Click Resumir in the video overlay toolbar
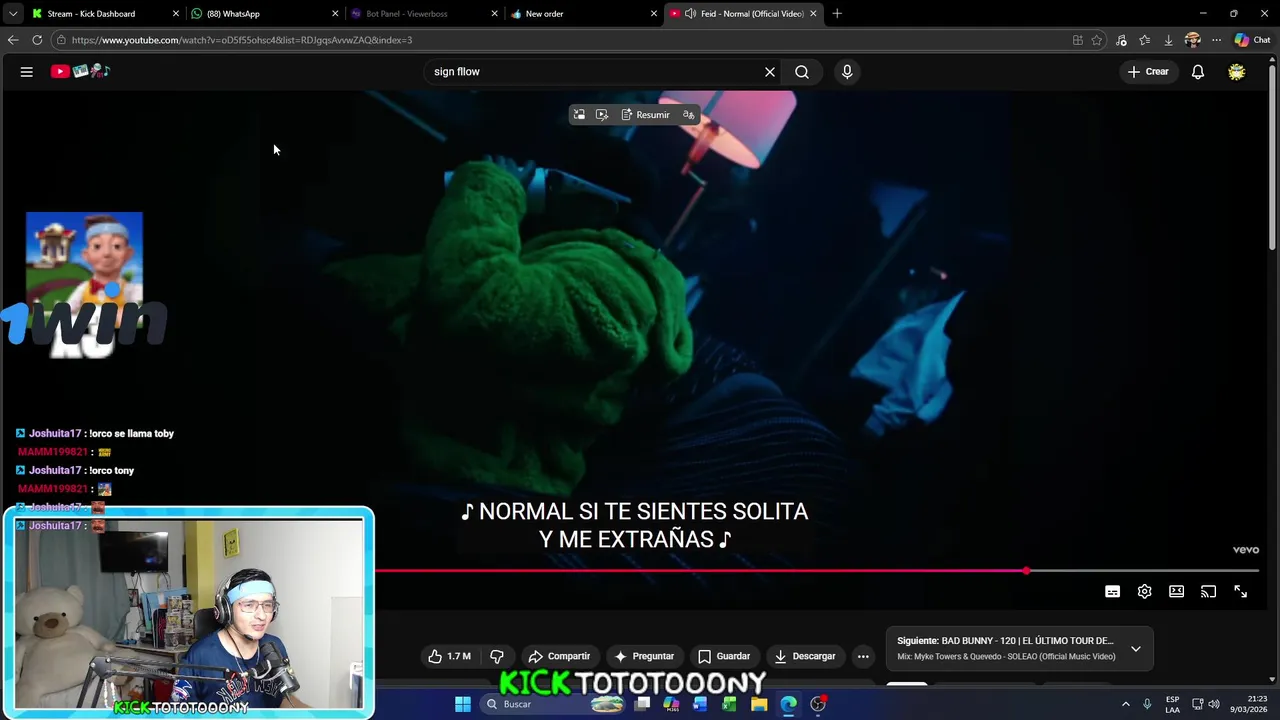 (x=645, y=115)
